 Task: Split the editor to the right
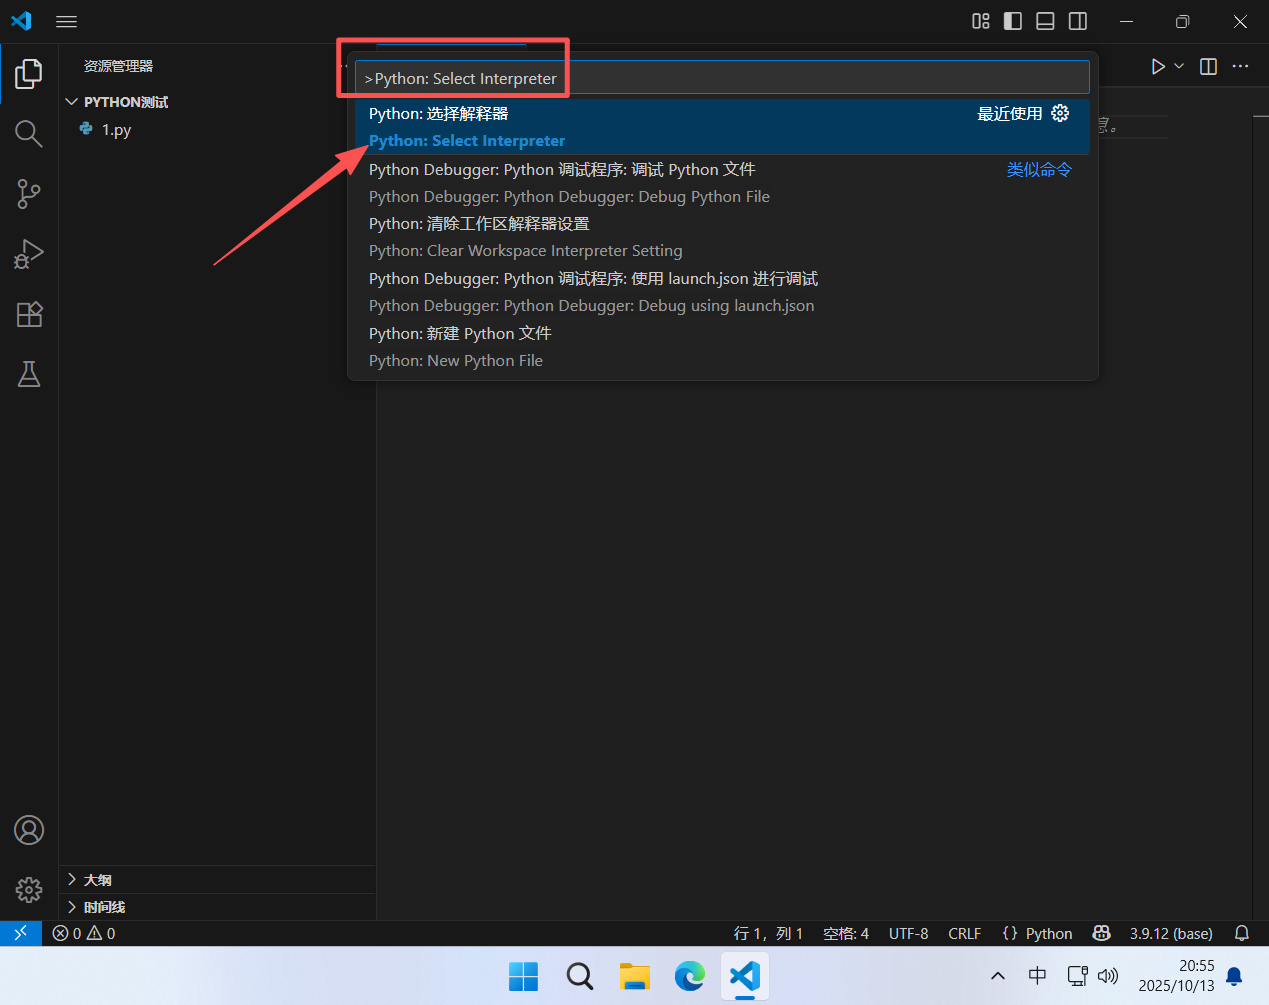pos(1208,66)
